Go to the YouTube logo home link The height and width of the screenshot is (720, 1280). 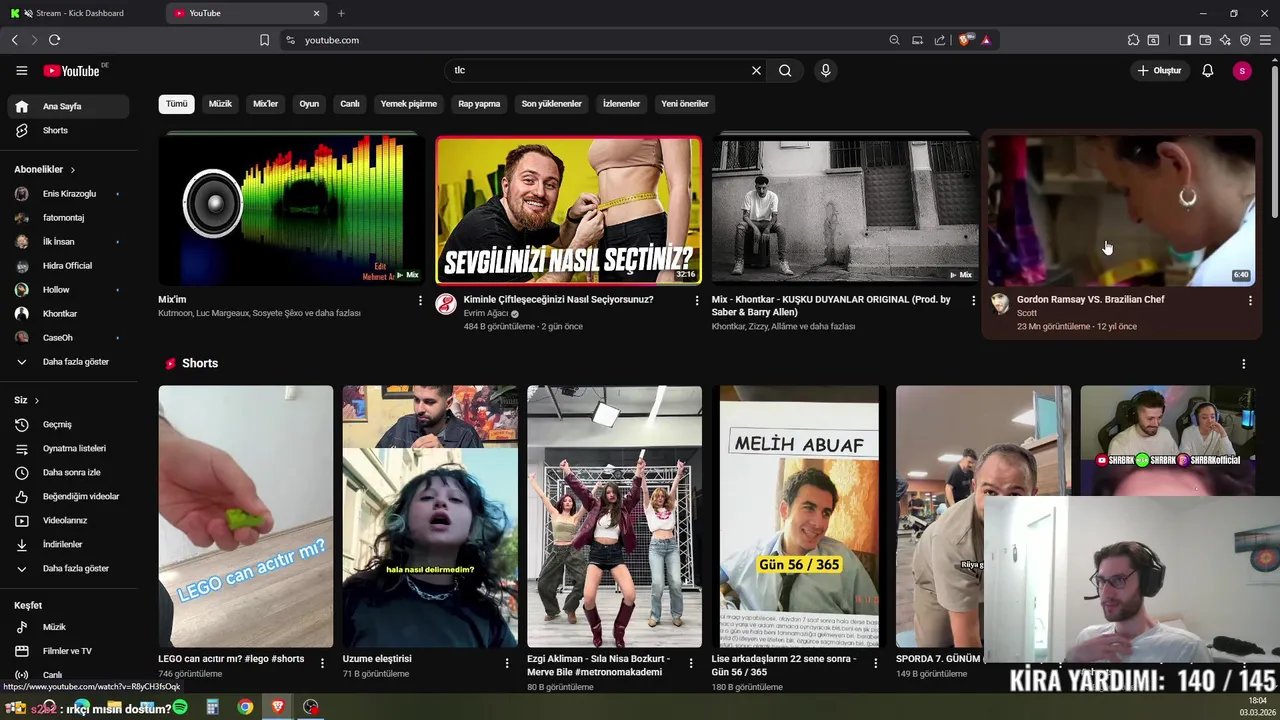(x=71, y=71)
